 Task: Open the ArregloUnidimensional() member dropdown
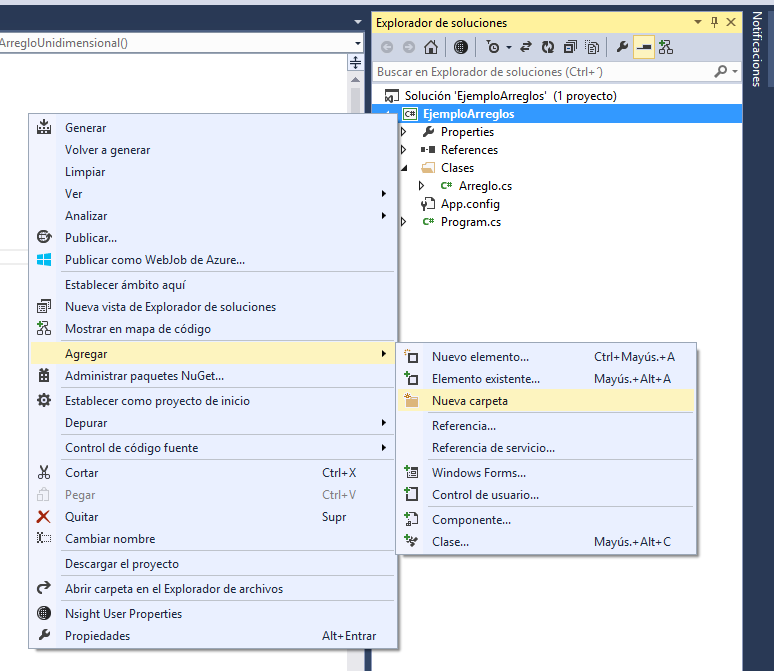357,43
